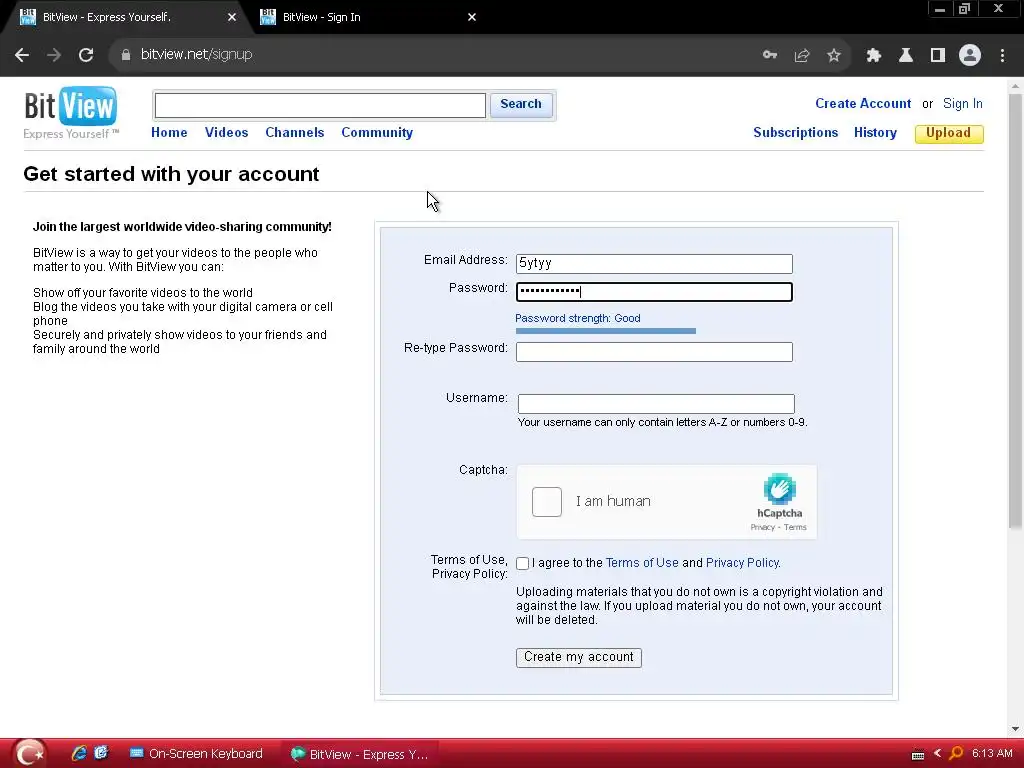Click the search magnifier tray icon
This screenshot has height=768, width=1024.
click(x=956, y=753)
